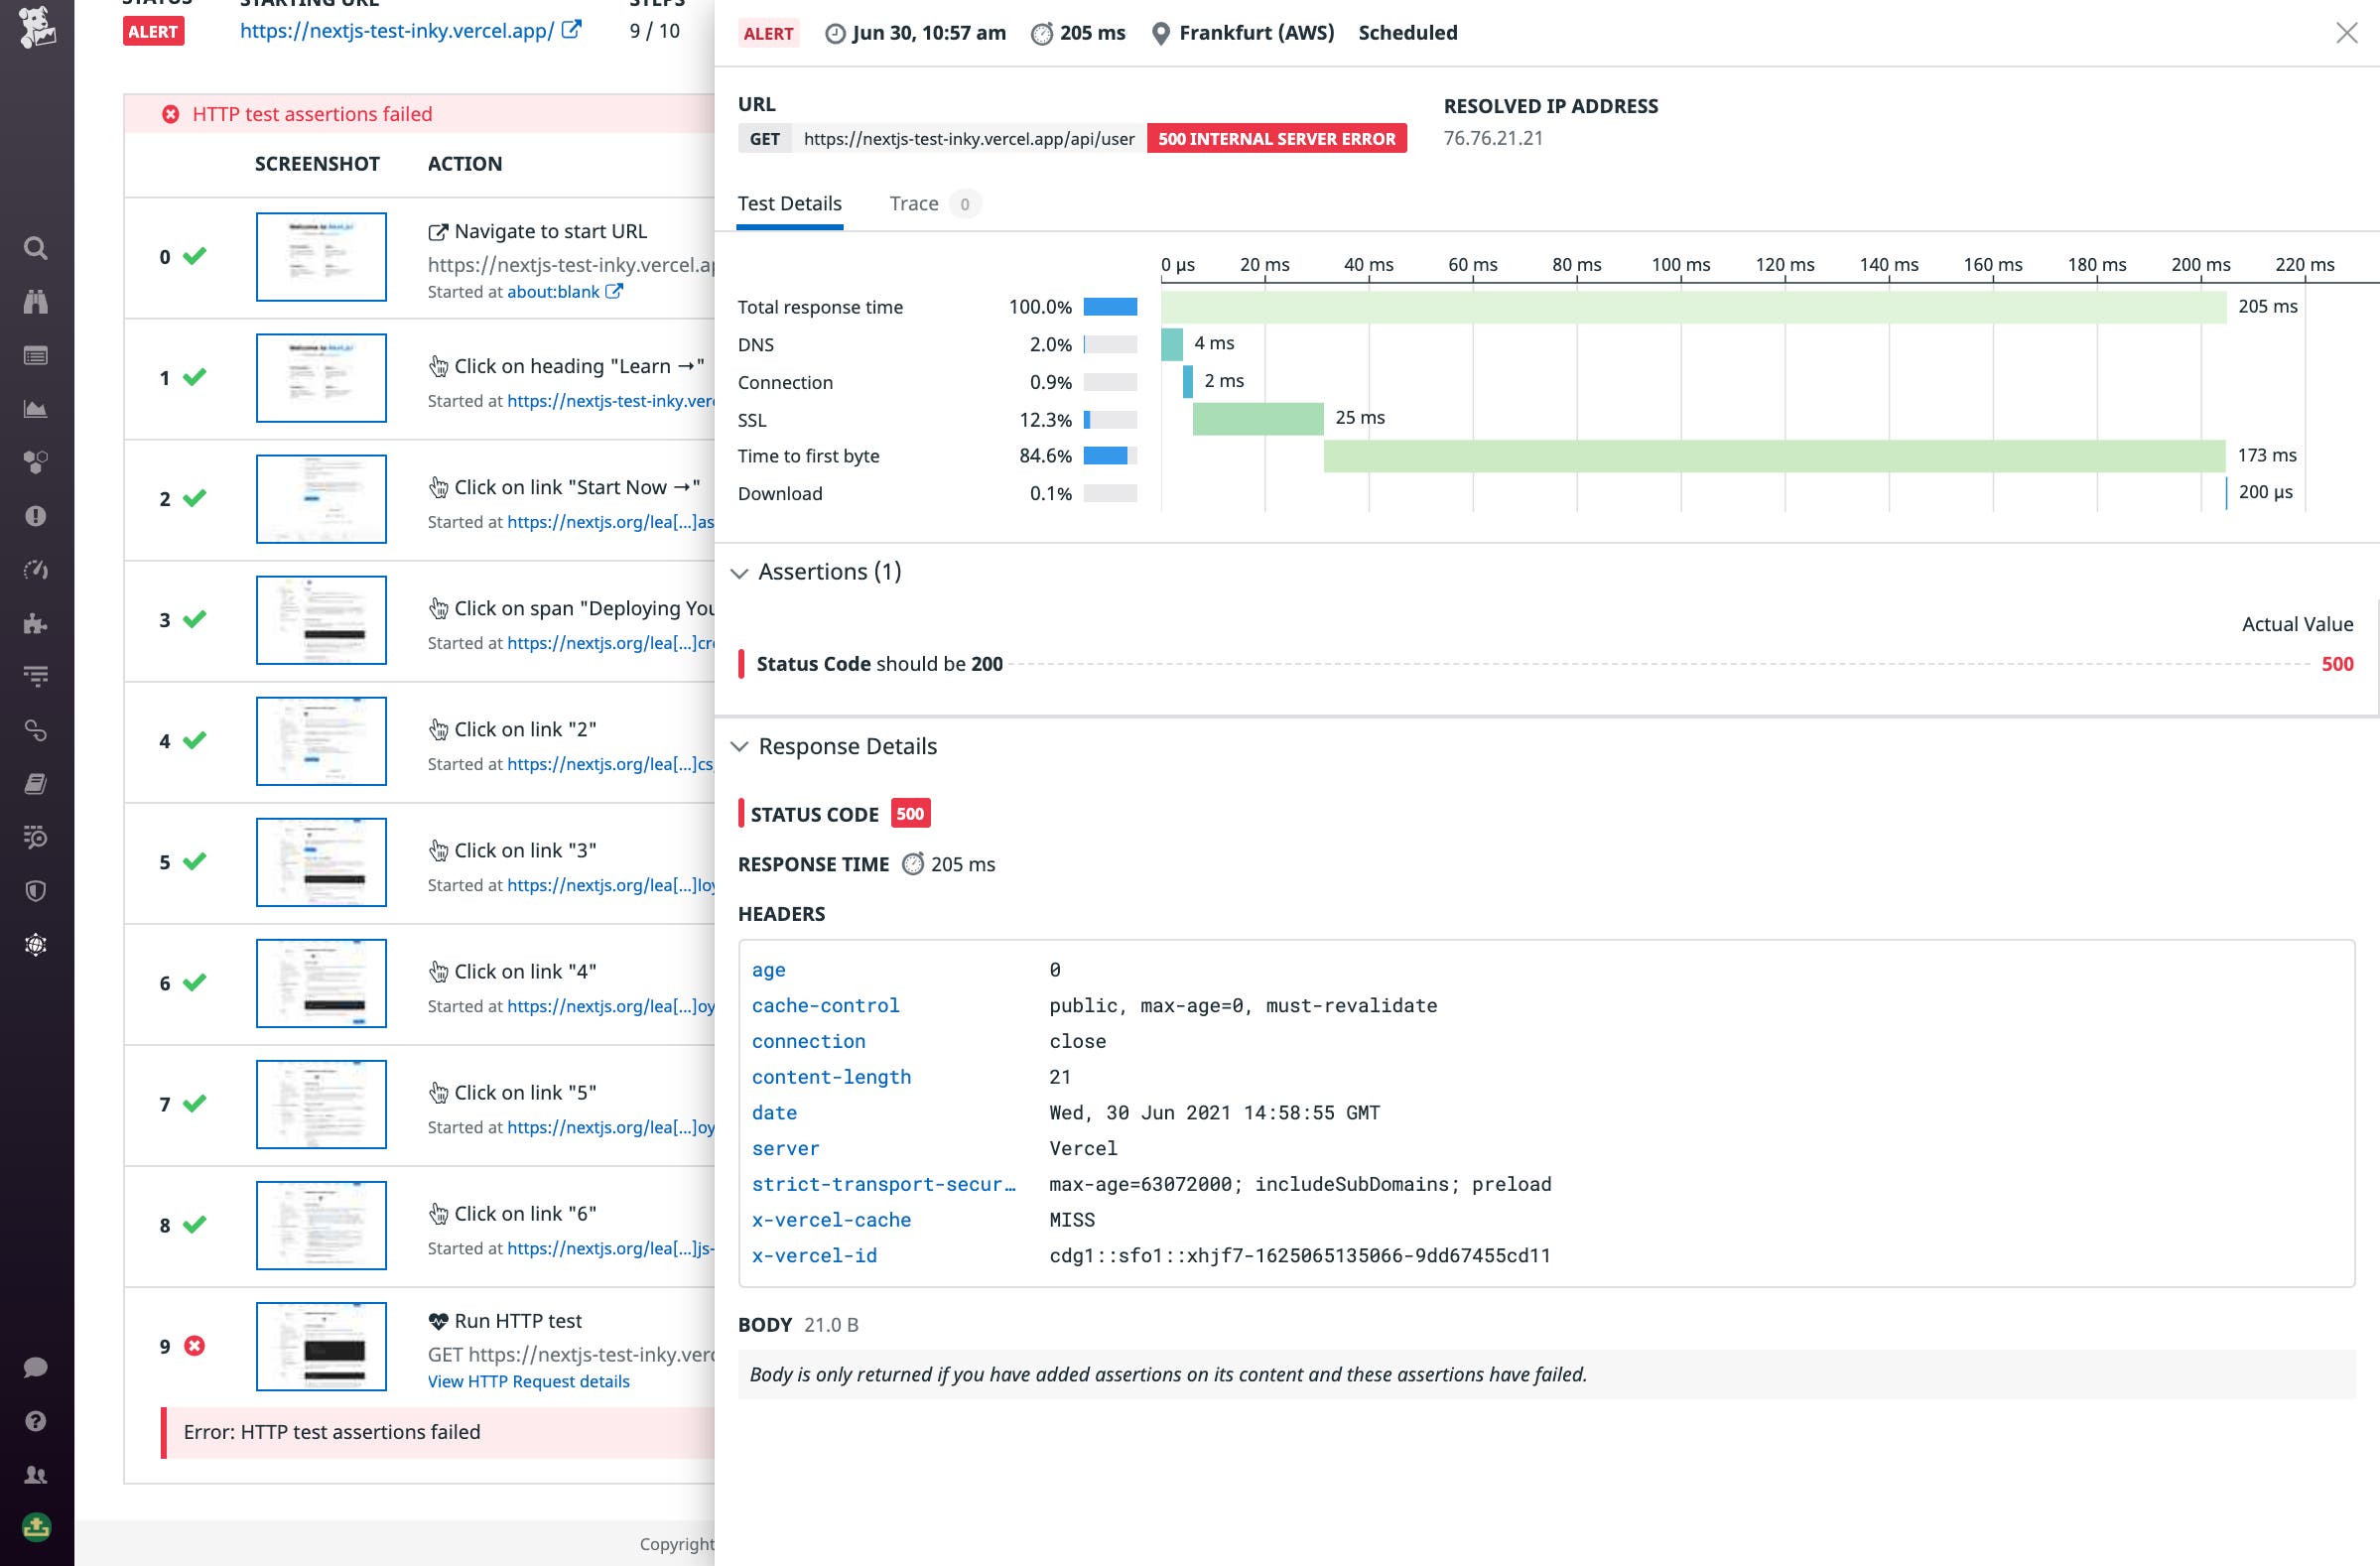Open the global search magnifier in sidebar
This screenshot has width=2380, height=1566.
click(36, 248)
